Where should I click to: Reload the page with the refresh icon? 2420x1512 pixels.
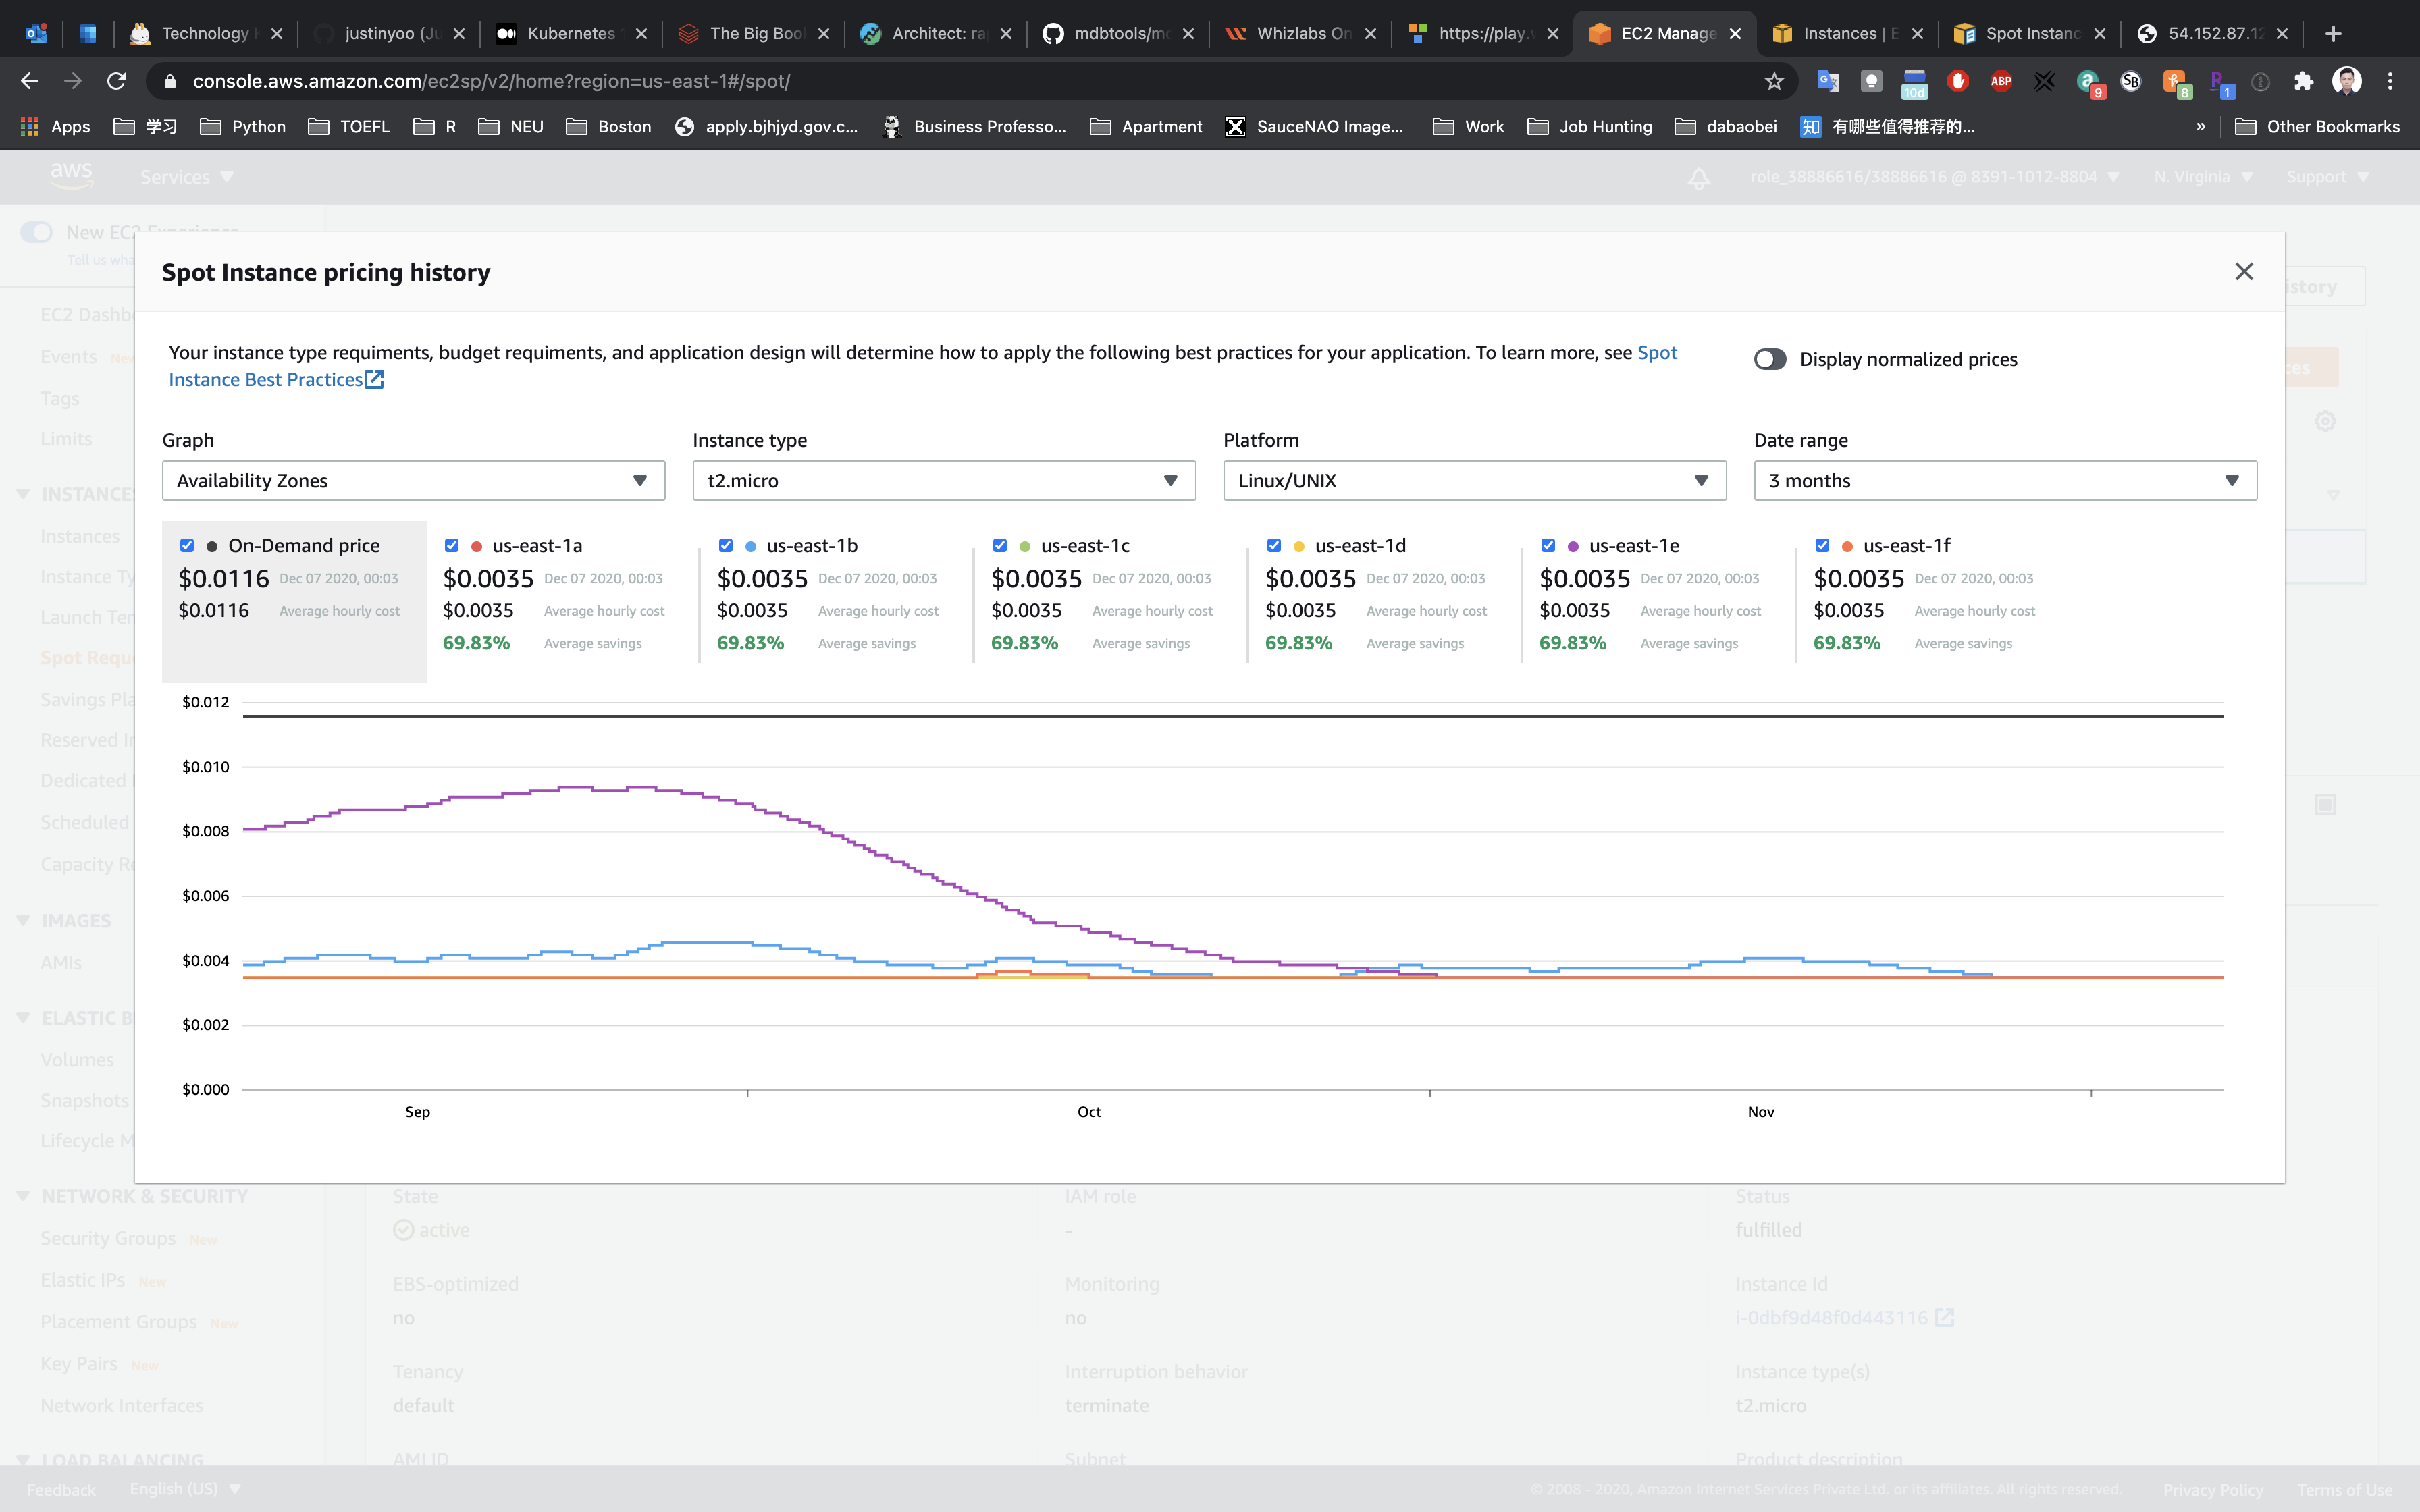[116, 81]
